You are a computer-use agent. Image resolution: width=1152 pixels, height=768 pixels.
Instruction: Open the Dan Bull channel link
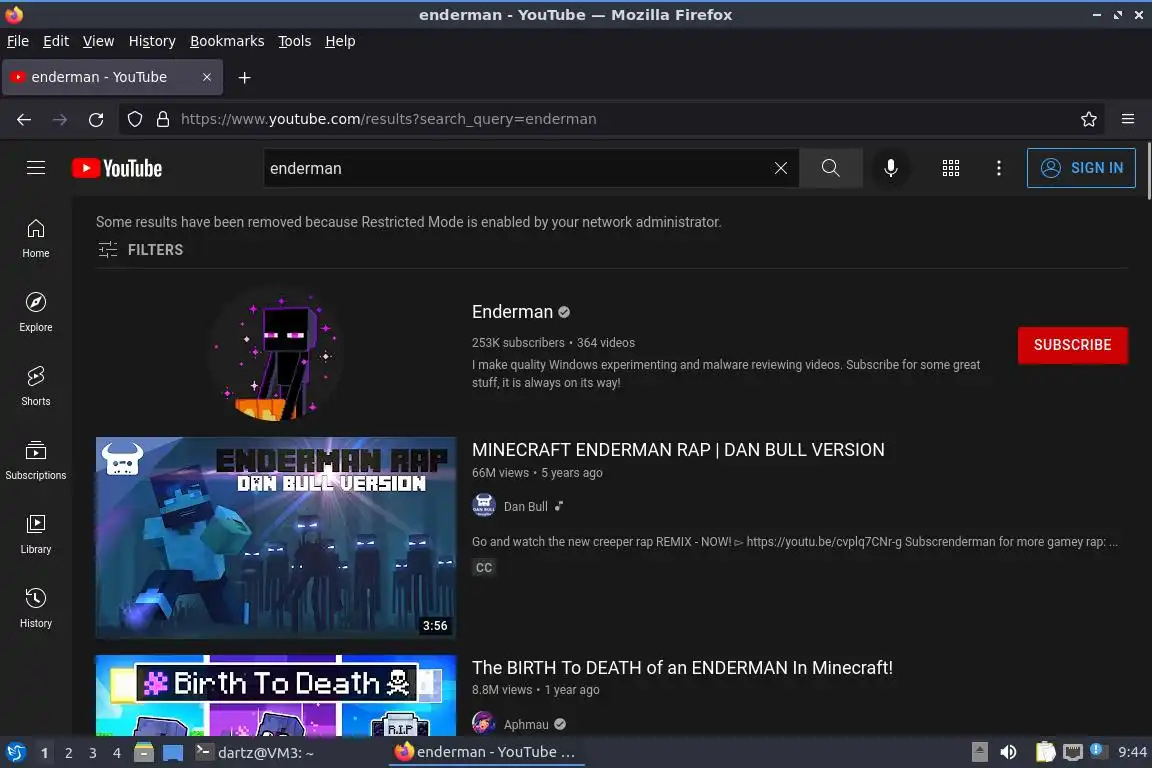[525, 506]
